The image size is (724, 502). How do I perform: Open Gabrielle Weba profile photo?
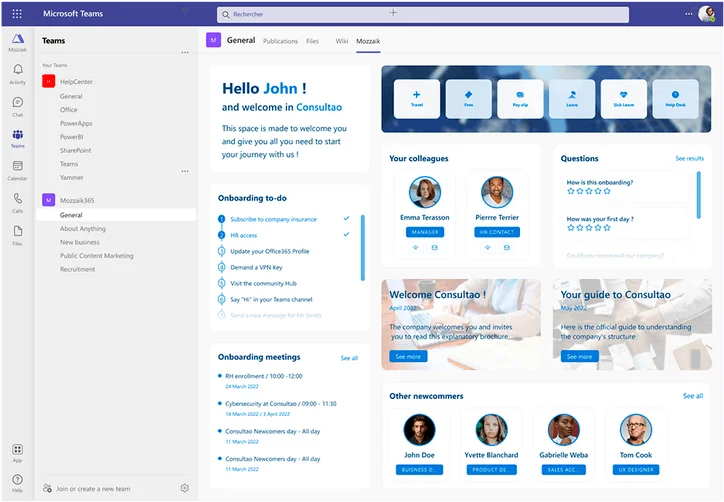pos(563,429)
